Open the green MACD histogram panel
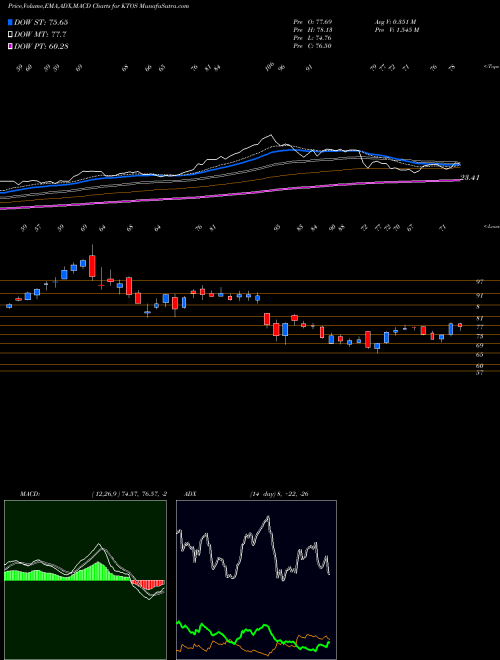The width and height of the screenshot is (500, 660). pyautogui.click(x=85, y=580)
